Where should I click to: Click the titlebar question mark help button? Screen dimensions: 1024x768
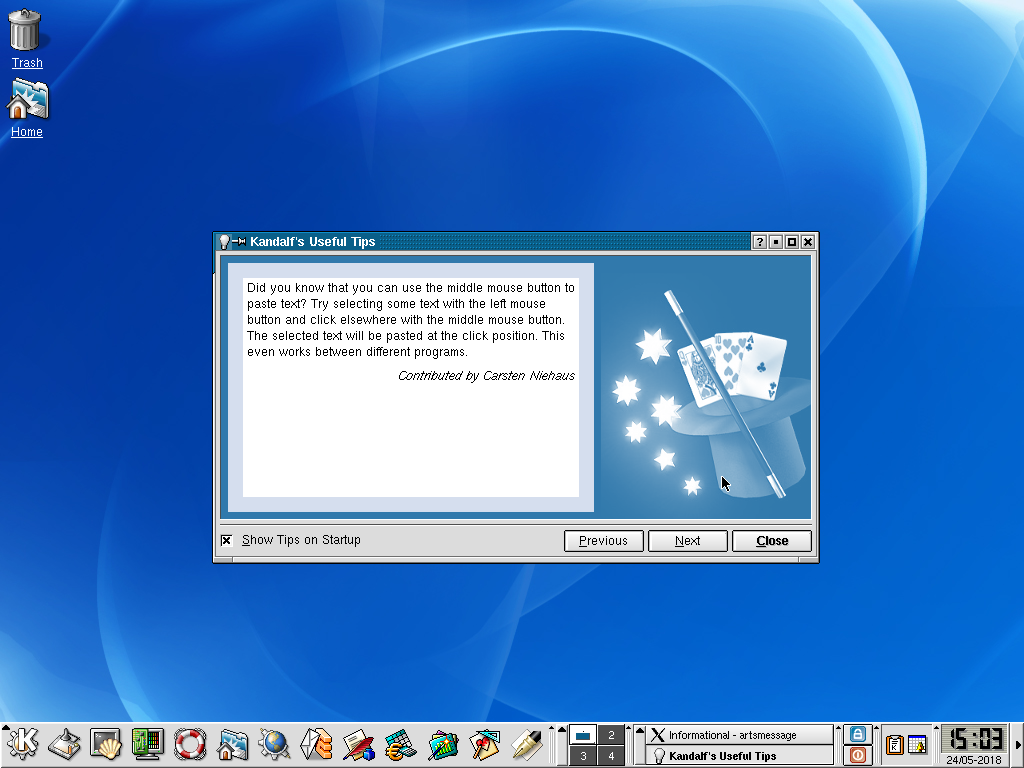pos(759,242)
